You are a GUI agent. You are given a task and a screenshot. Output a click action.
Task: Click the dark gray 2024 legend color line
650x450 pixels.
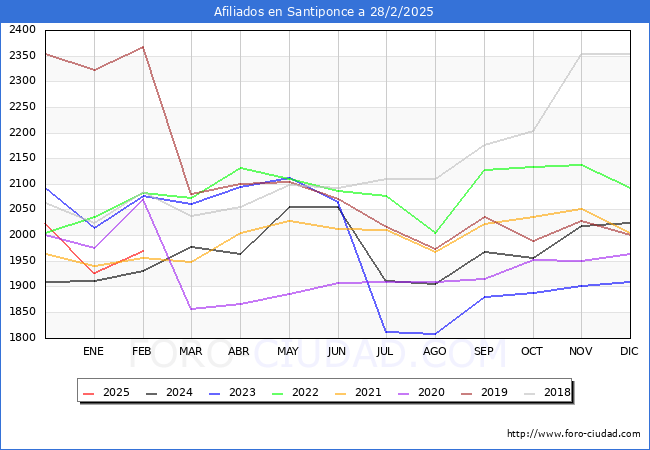pos(152,393)
